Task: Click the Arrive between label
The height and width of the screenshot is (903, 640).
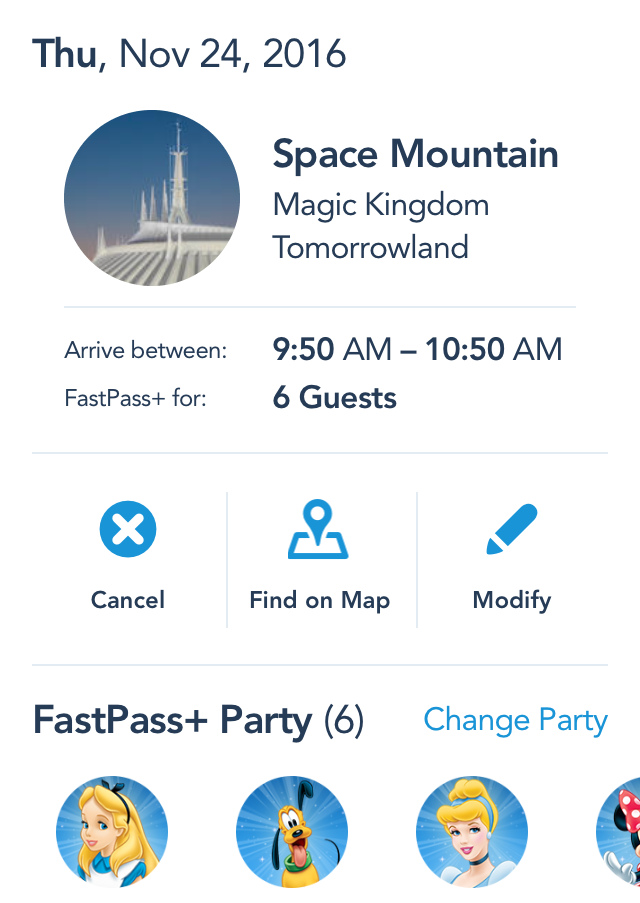Action: pyautogui.click(x=146, y=350)
